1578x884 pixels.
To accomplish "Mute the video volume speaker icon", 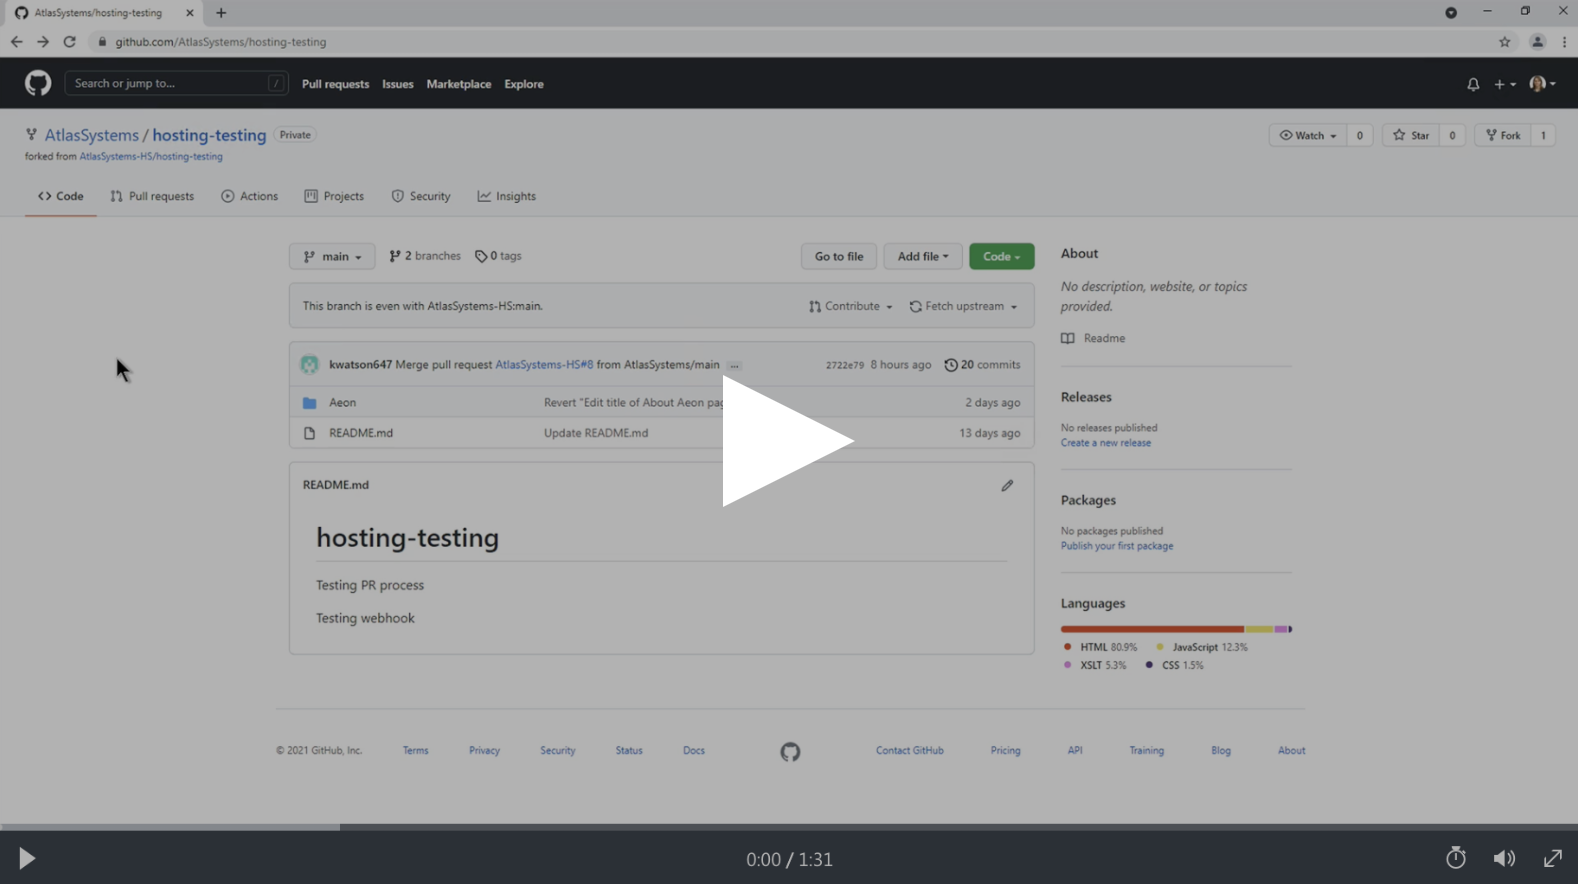I will click(1504, 858).
